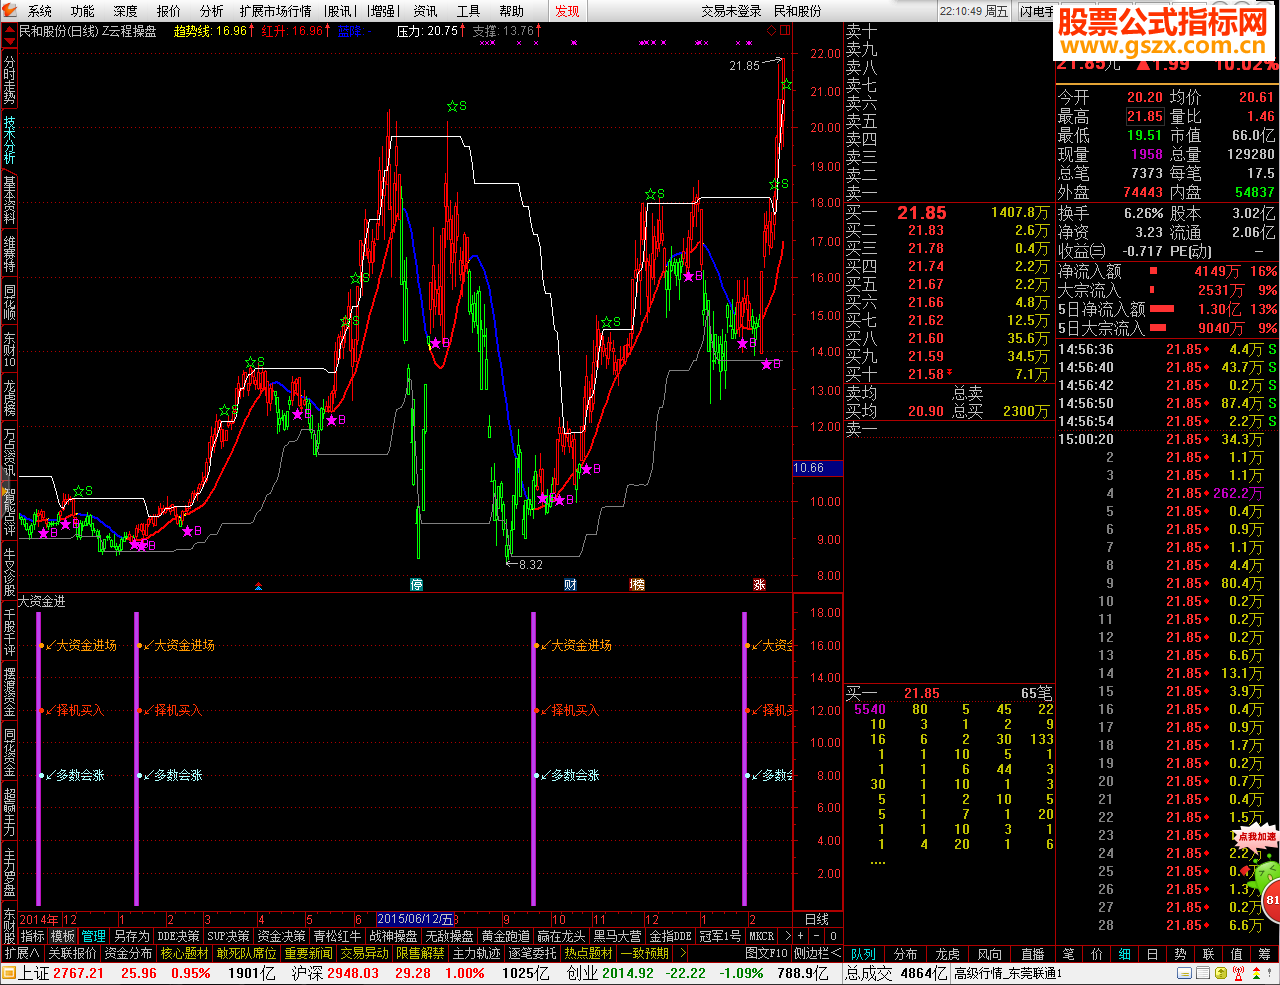
Task: Click the 0 reset button on indicator bar
Action: [832, 936]
